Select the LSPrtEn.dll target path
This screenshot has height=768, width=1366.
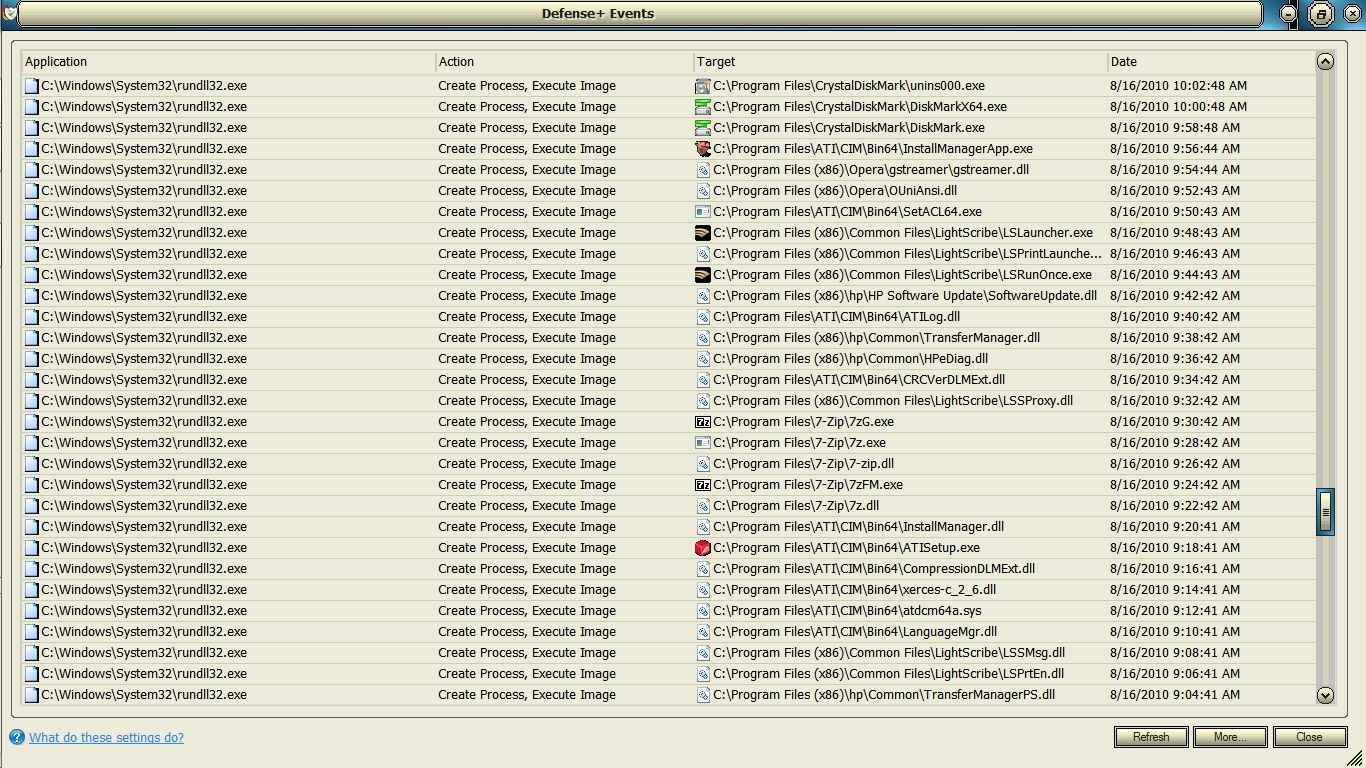[888, 674]
